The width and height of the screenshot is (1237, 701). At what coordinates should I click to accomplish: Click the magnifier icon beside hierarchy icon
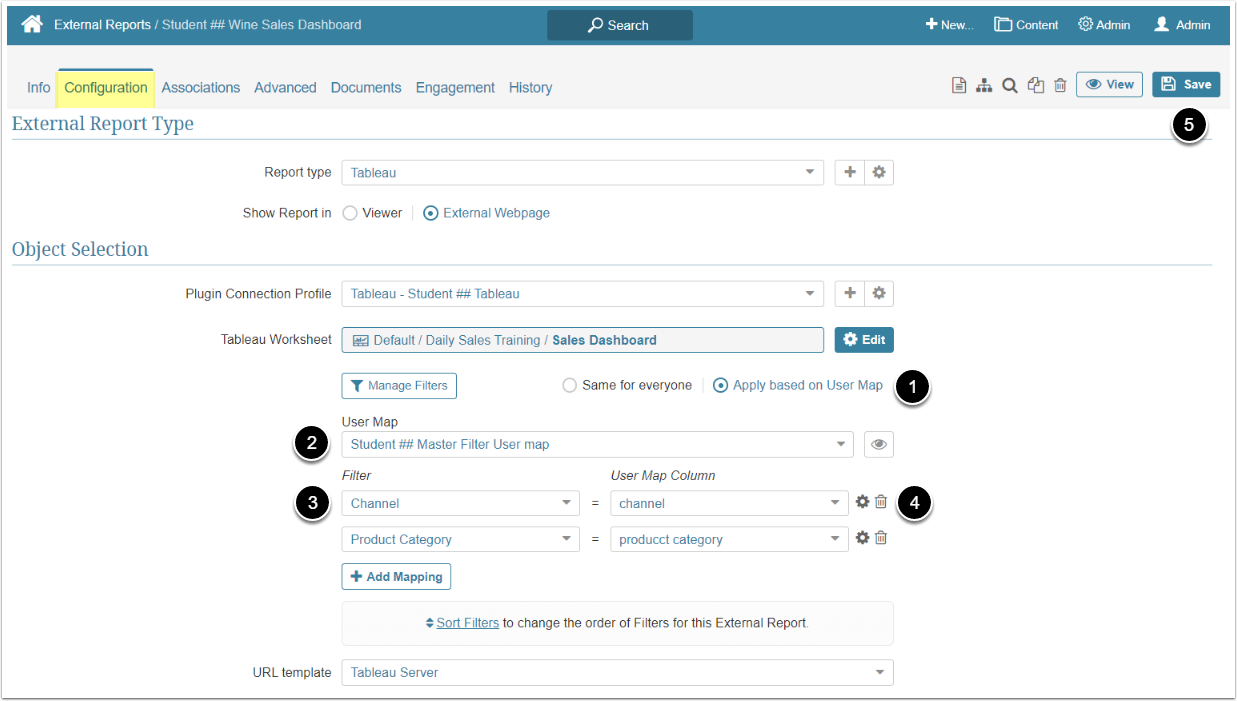(x=1010, y=86)
